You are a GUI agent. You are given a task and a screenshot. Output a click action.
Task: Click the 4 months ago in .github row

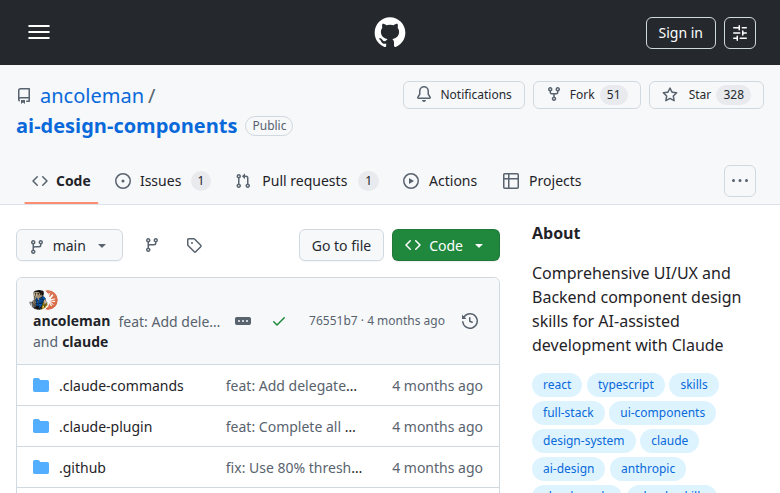coord(437,468)
